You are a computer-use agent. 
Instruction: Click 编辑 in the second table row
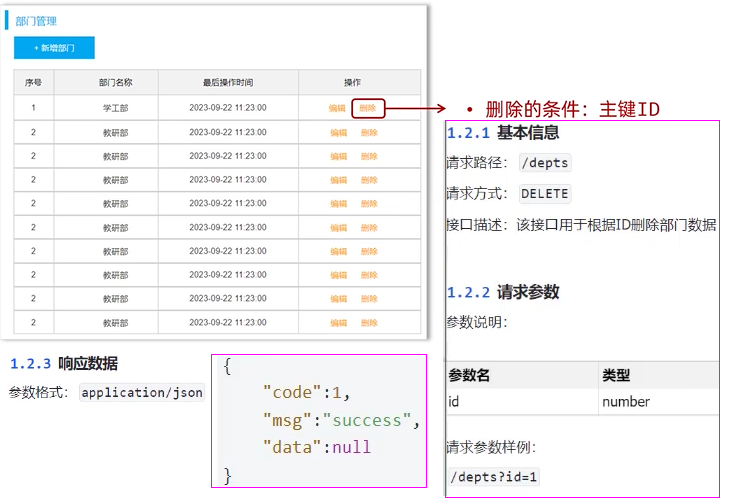(337, 132)
